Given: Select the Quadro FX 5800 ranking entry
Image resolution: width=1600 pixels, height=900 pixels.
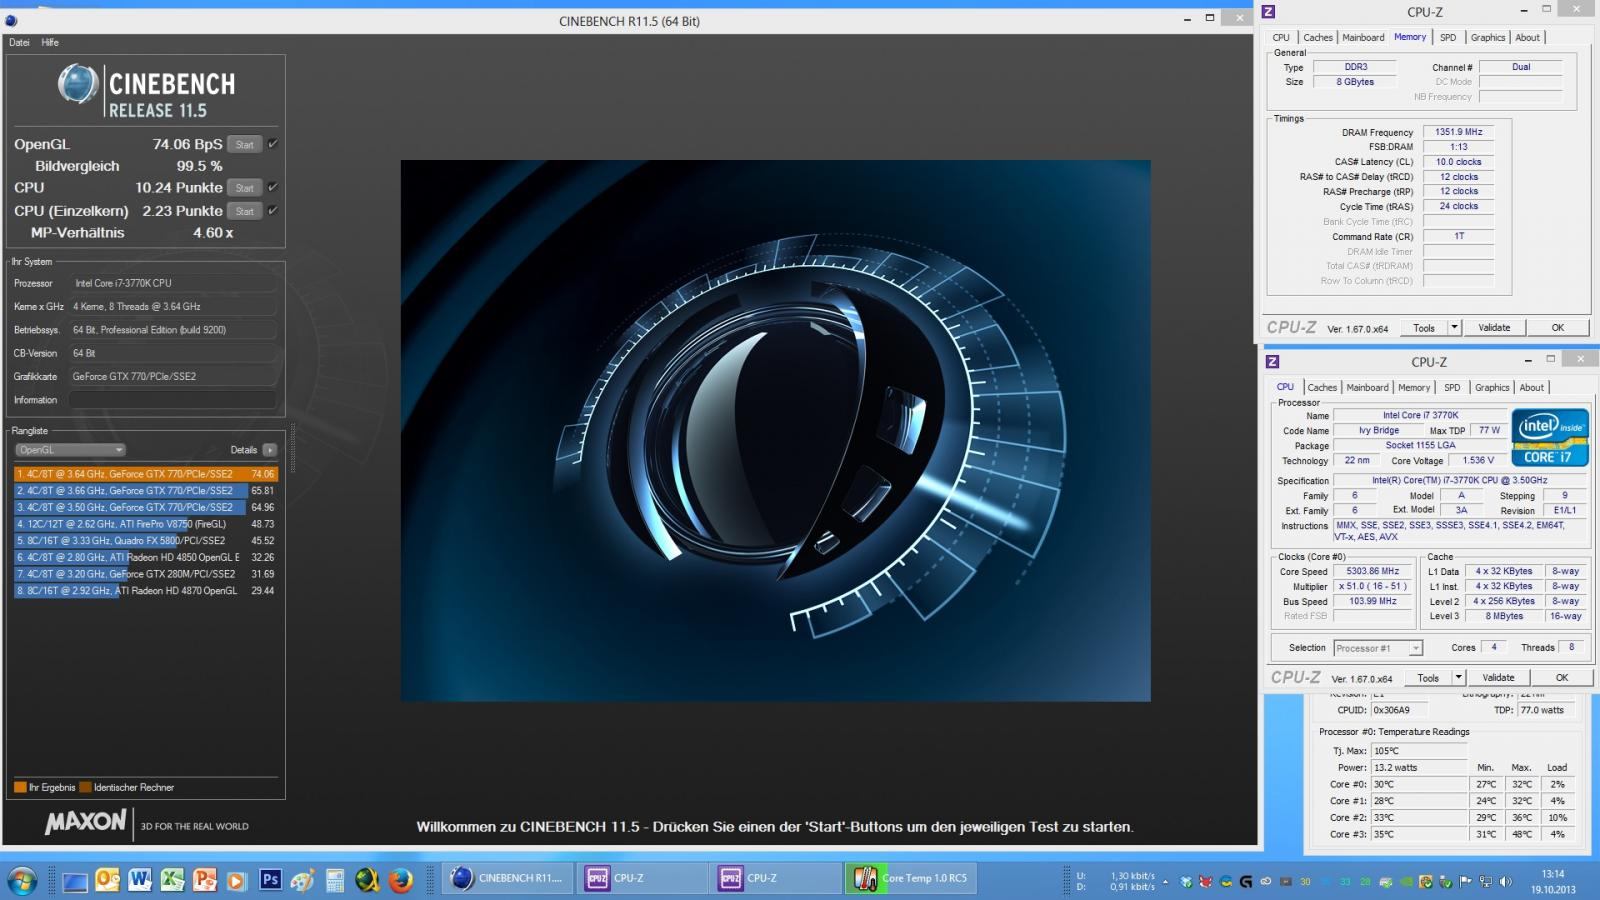Looking at the screenshot, I should (145, 541).
